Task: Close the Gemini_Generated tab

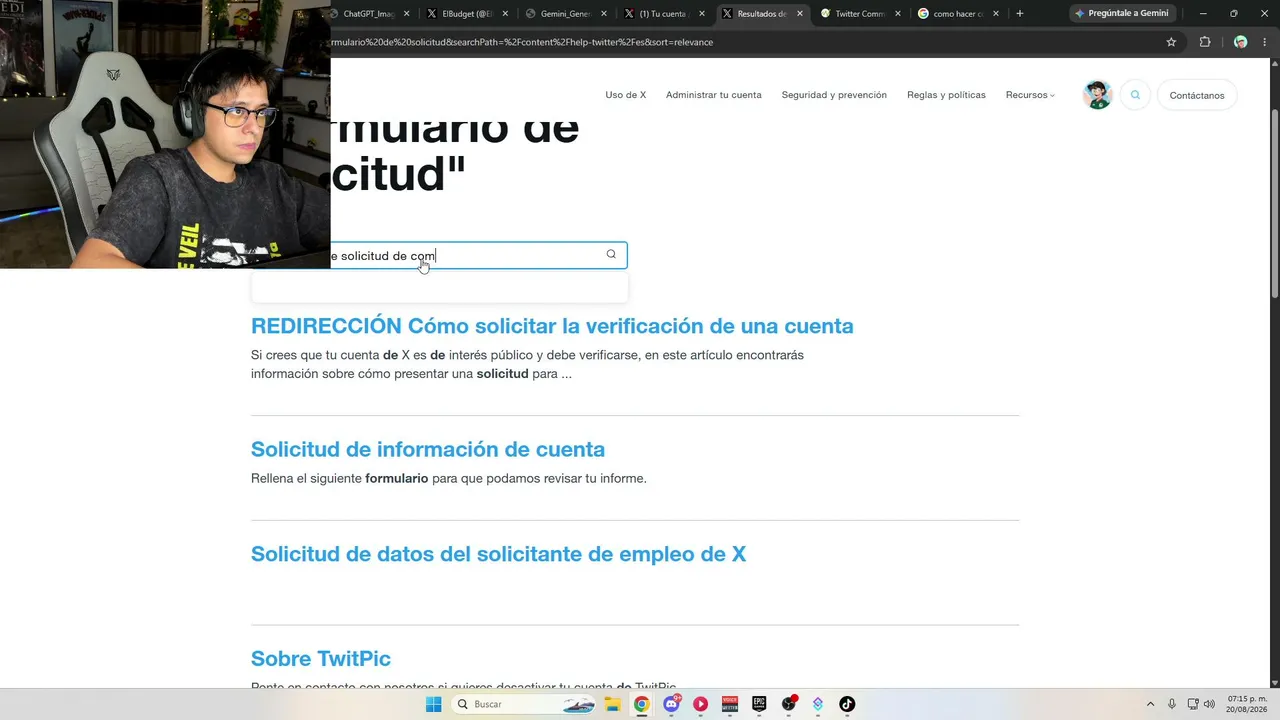Action: coord(604,14)
